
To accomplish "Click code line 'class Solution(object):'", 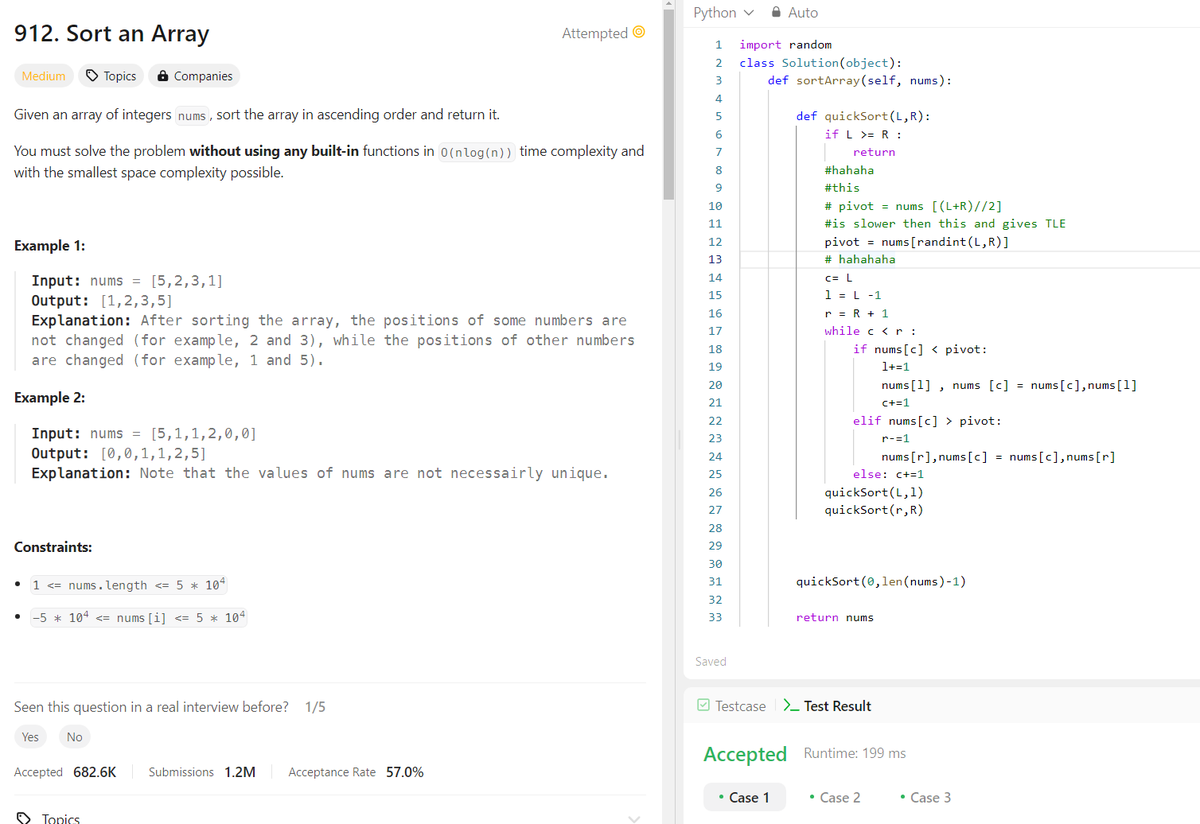I will point(821,63).
